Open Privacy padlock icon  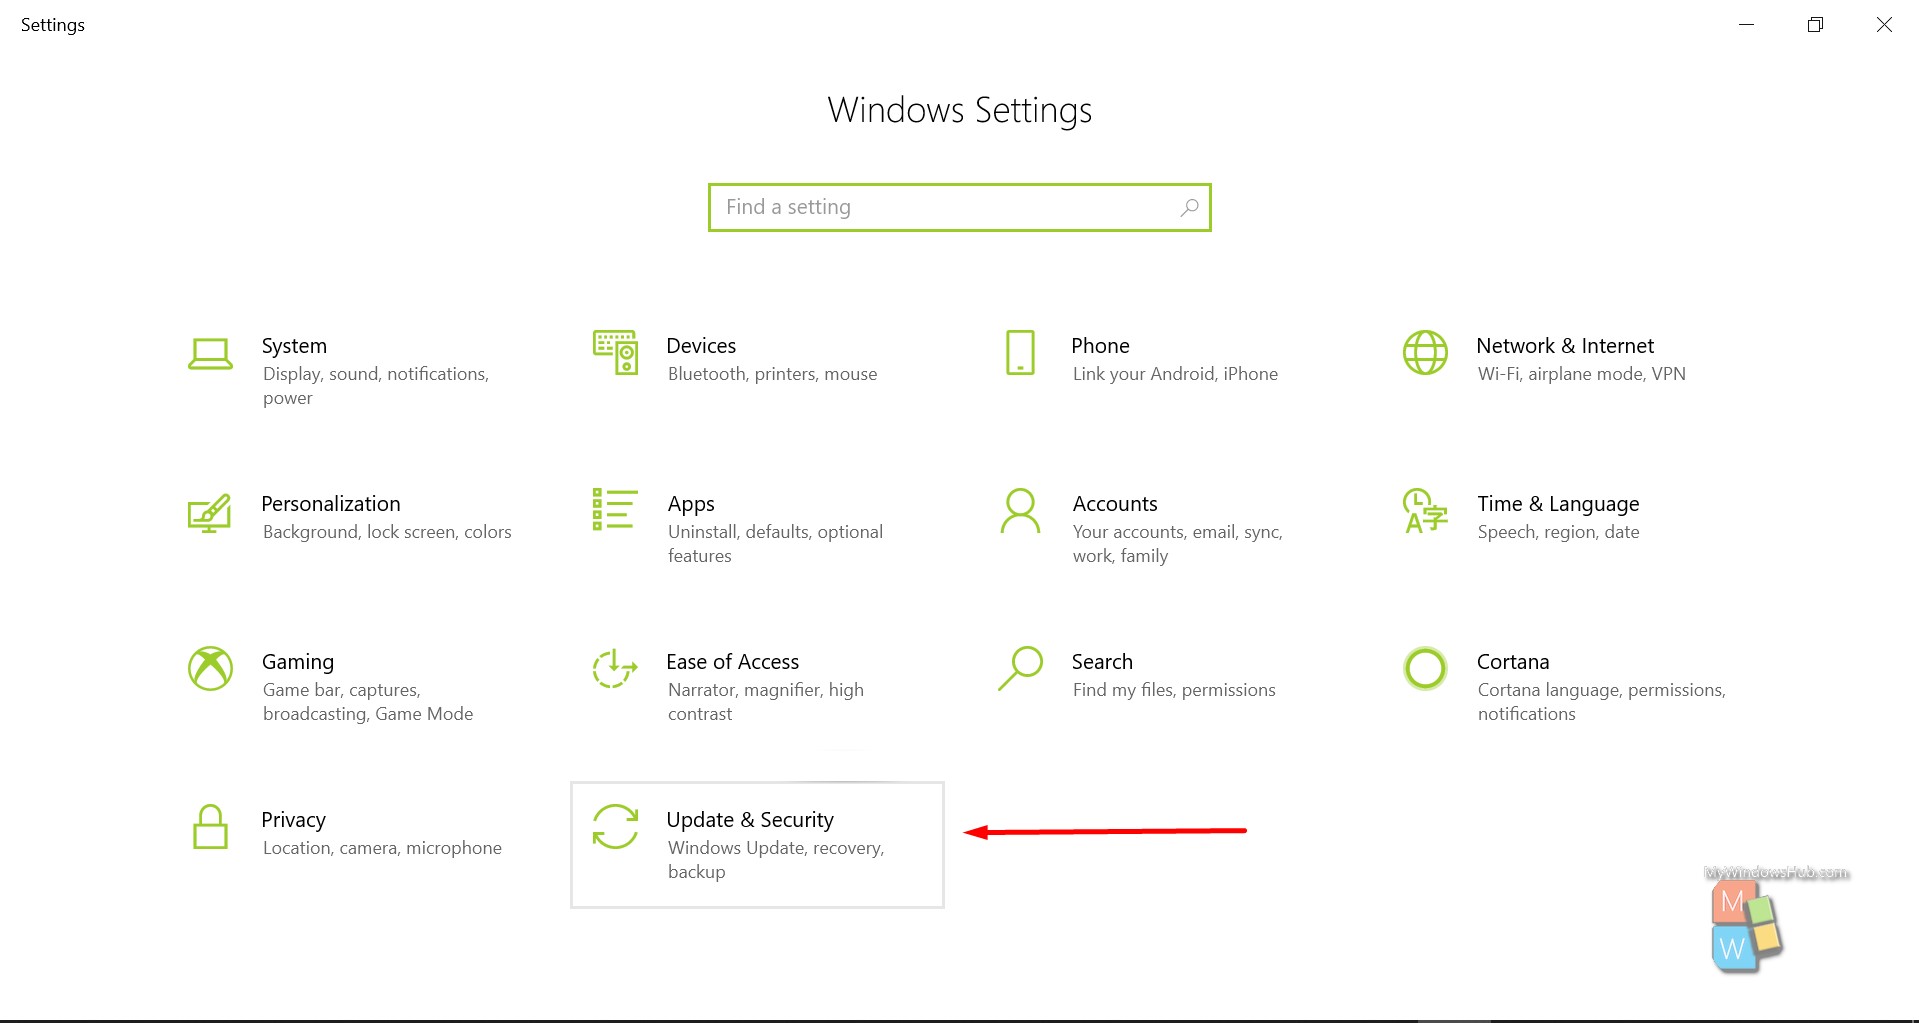click(x=210, y=827)
